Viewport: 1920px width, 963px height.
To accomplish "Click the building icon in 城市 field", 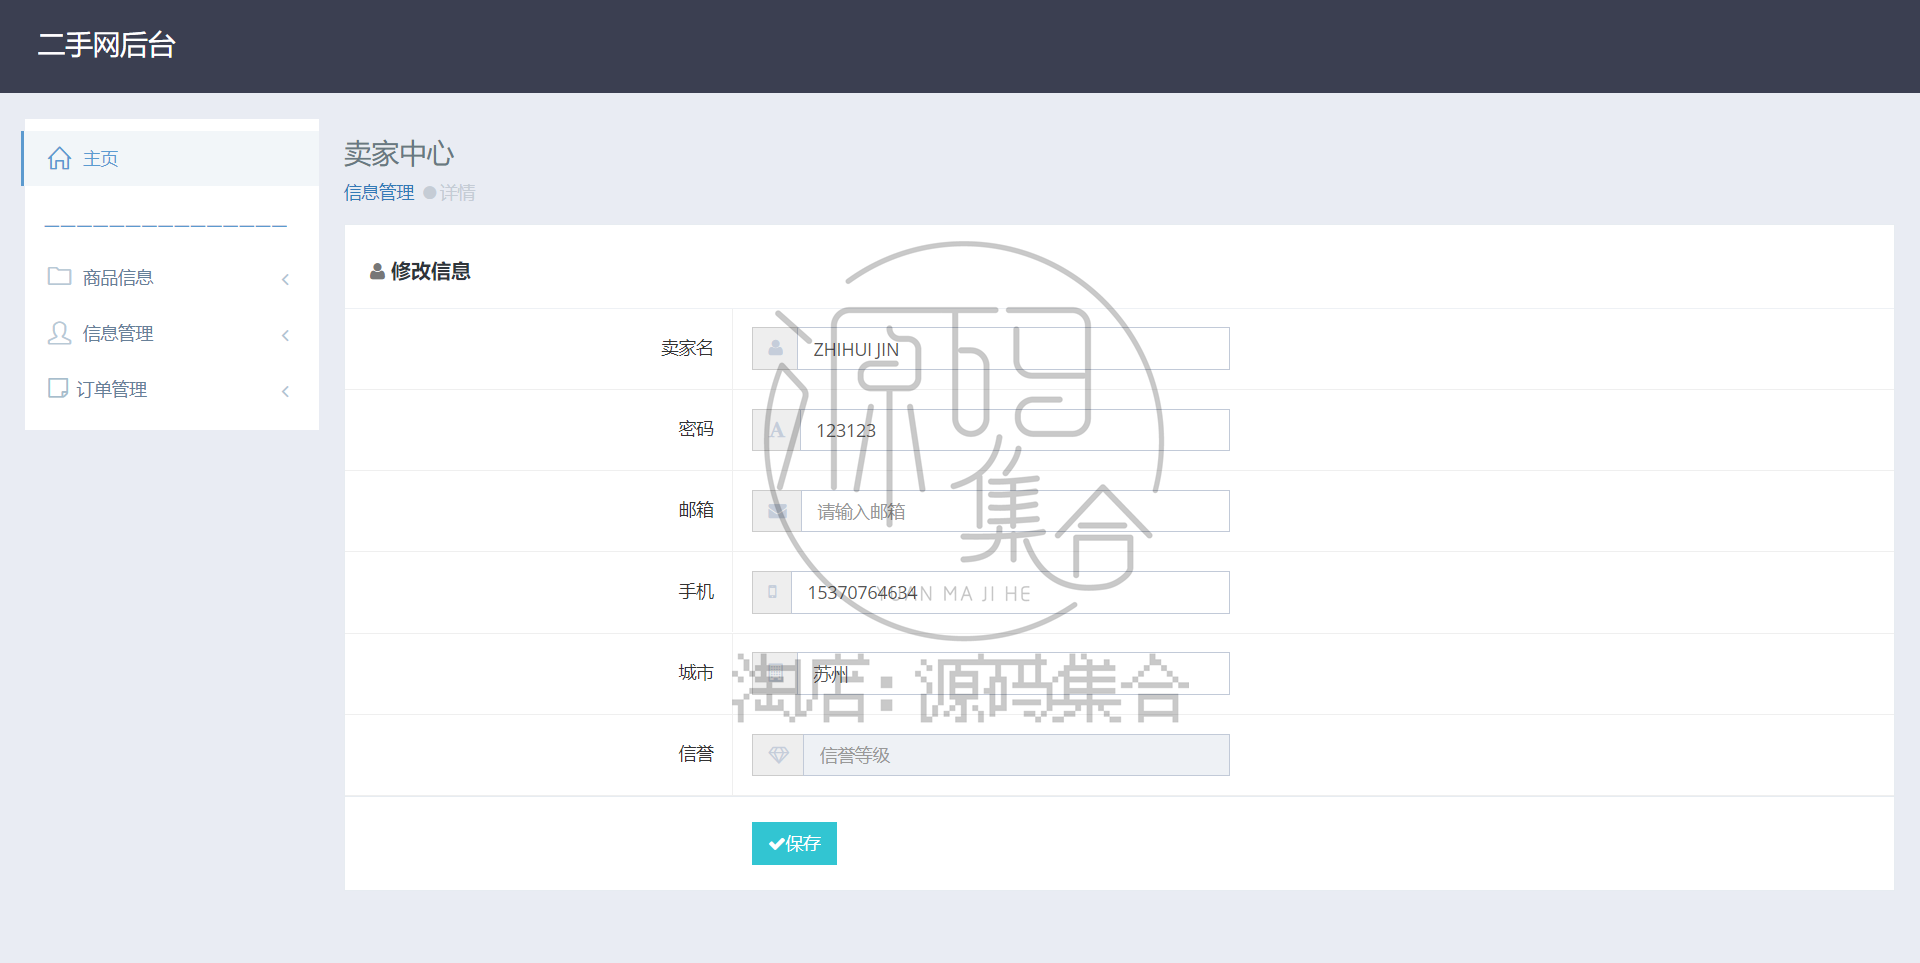I will coord(775,674).
